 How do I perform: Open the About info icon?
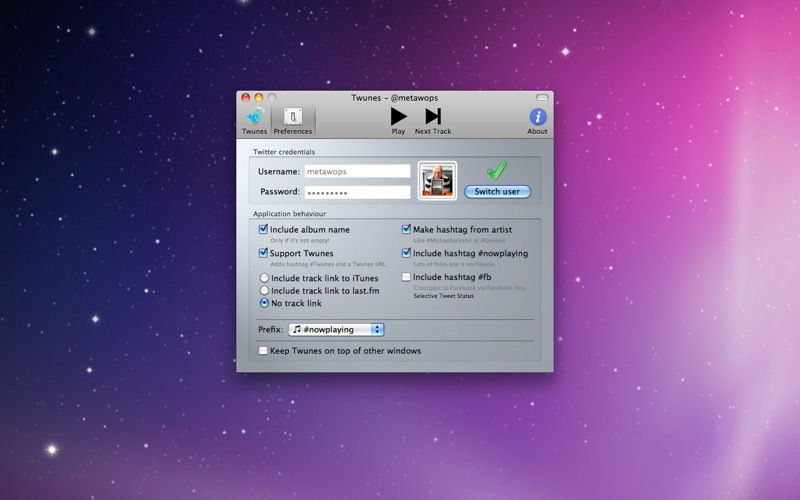coord(537,121)
